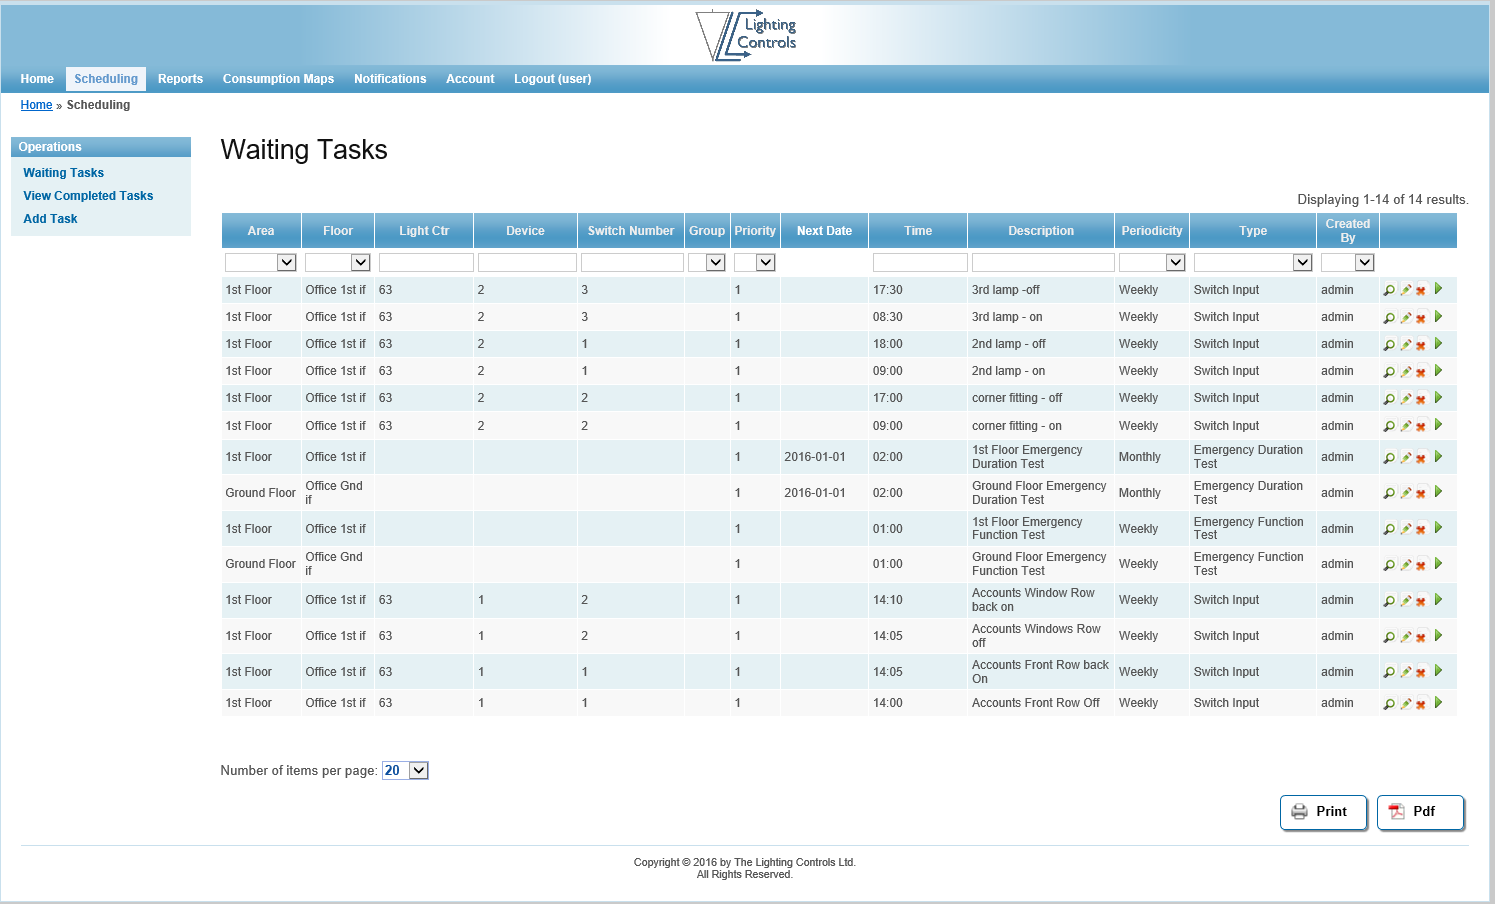Go to the Home menu
1495x904 pixels.
tap(37, 79)
